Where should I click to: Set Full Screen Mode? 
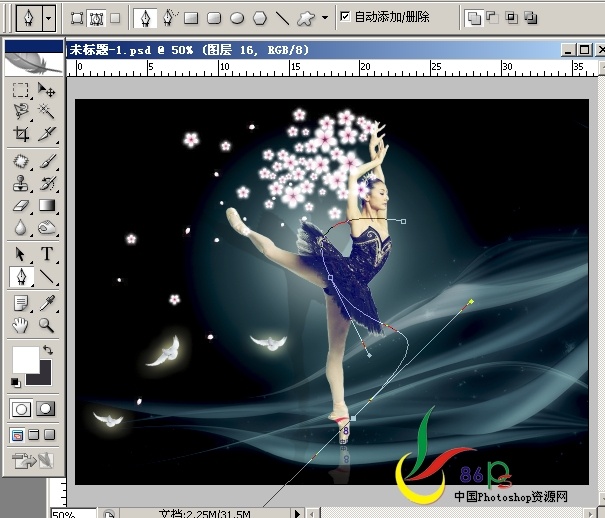coord(49,435)
